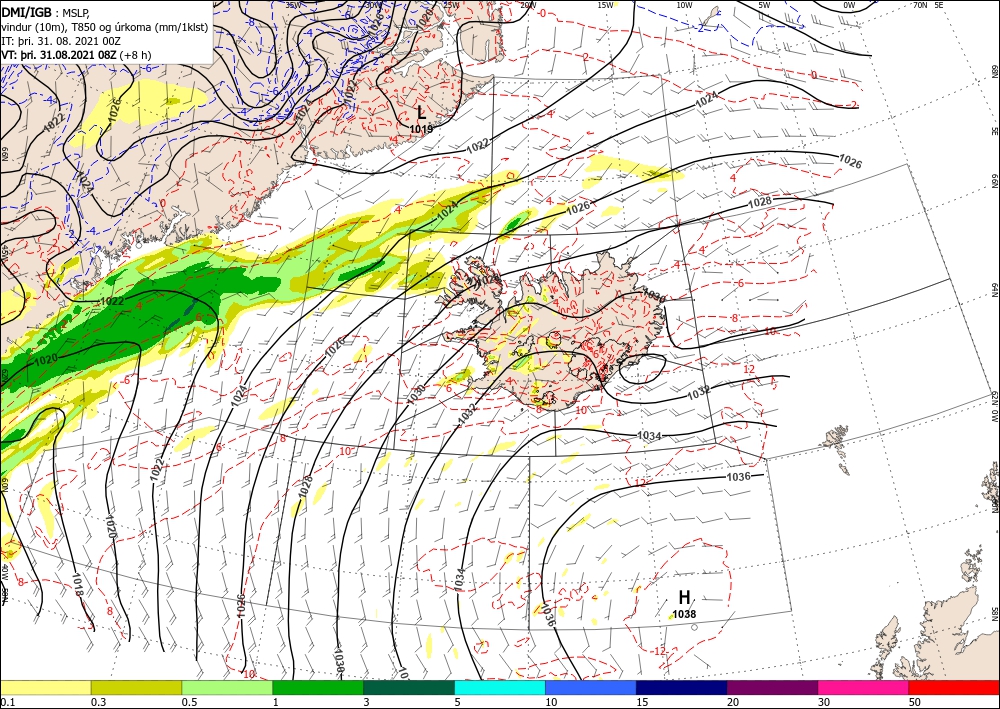Pick the blue 10–15 legend swatch

coord(591,687)
